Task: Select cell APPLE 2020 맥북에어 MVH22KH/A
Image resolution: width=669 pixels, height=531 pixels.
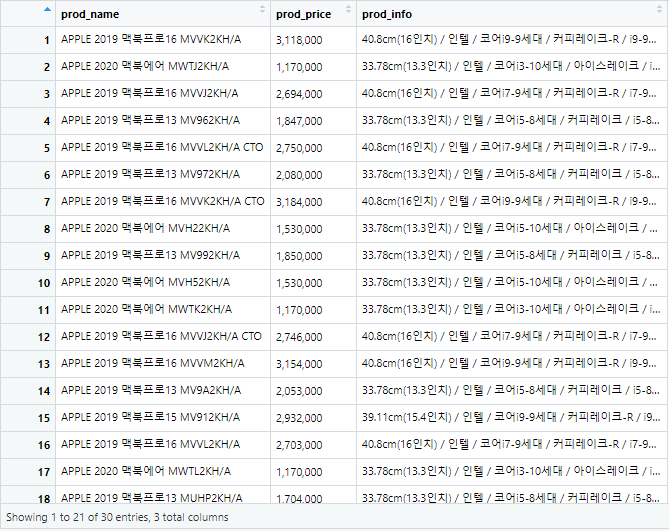Action: [163, 229]
